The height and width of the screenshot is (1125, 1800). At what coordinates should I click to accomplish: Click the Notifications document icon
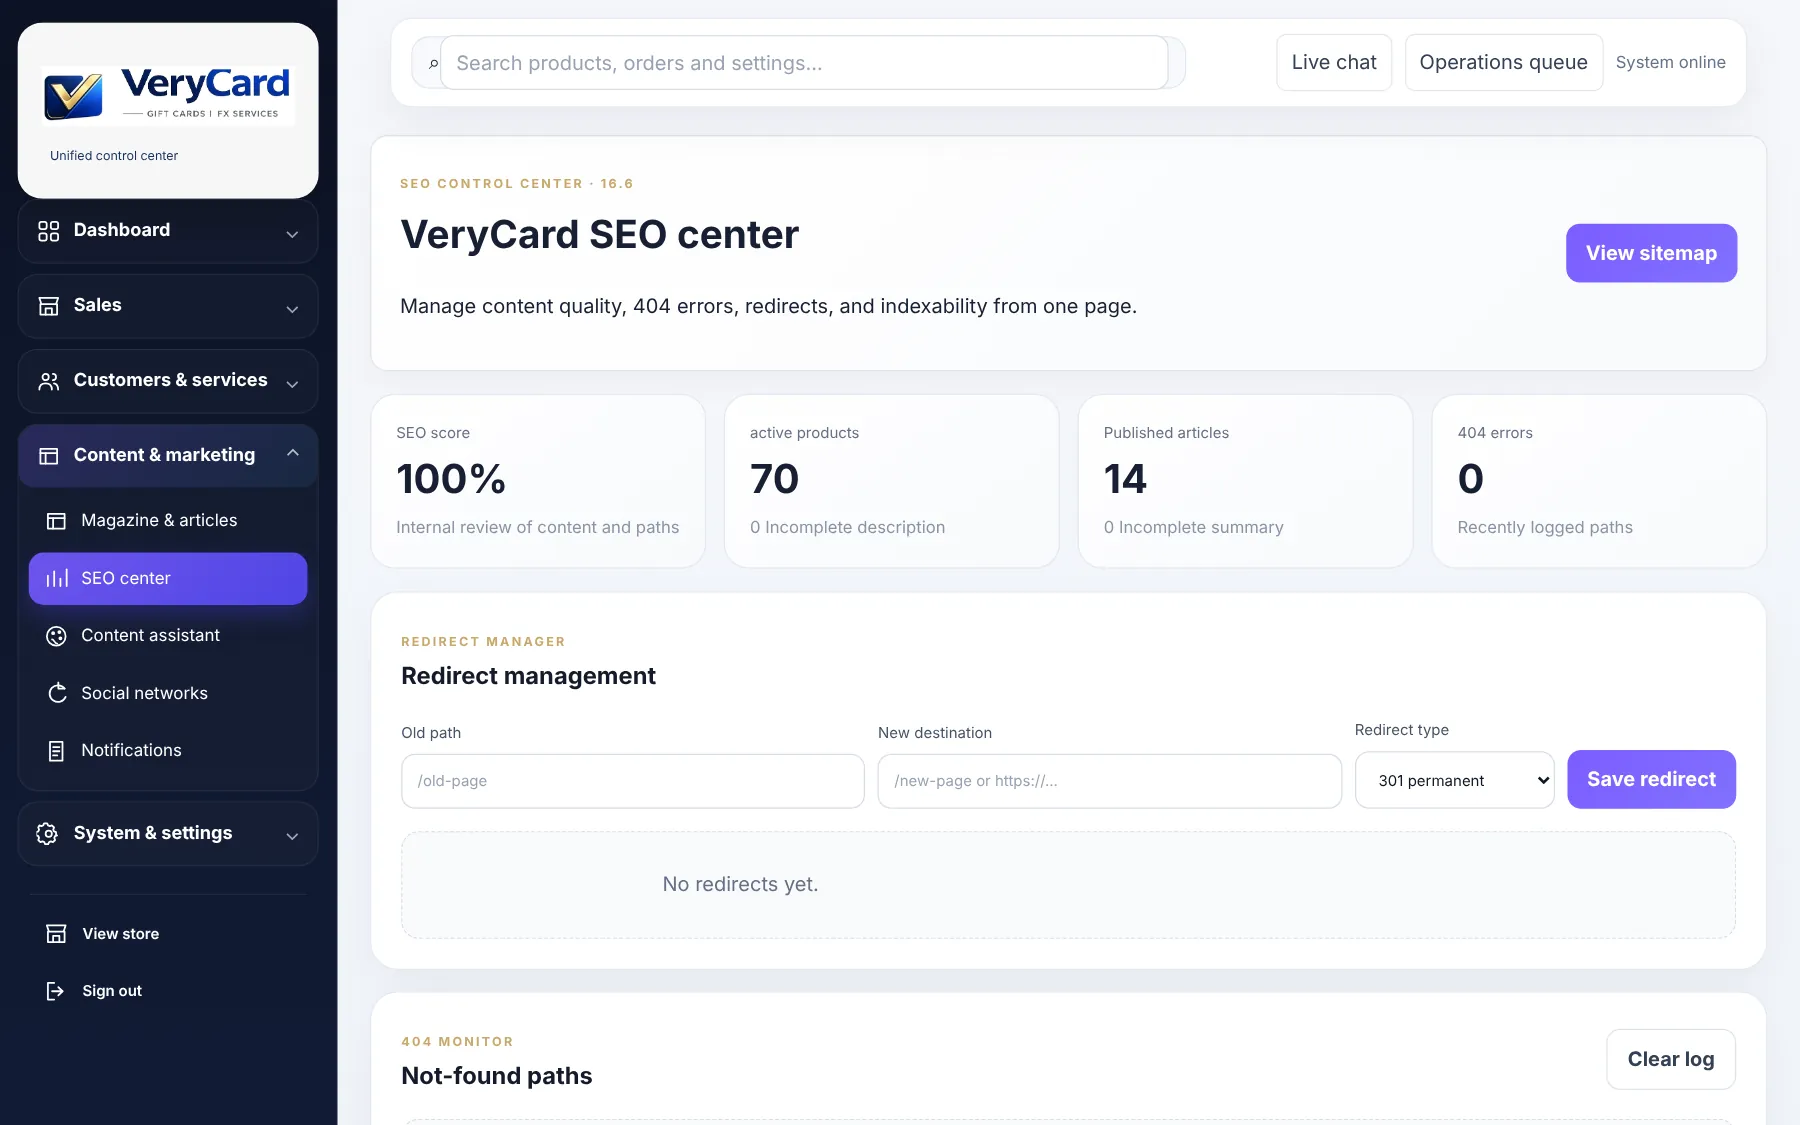[x=56, y=751]
